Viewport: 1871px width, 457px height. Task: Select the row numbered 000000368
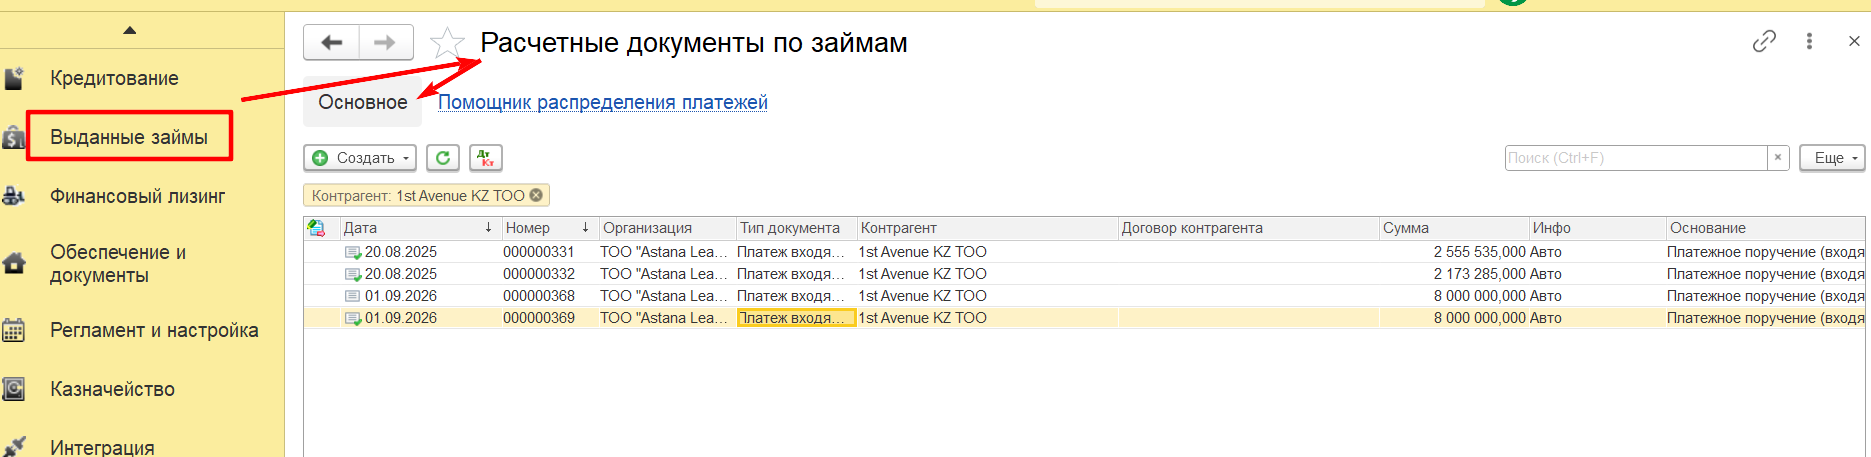(1084, 296)
